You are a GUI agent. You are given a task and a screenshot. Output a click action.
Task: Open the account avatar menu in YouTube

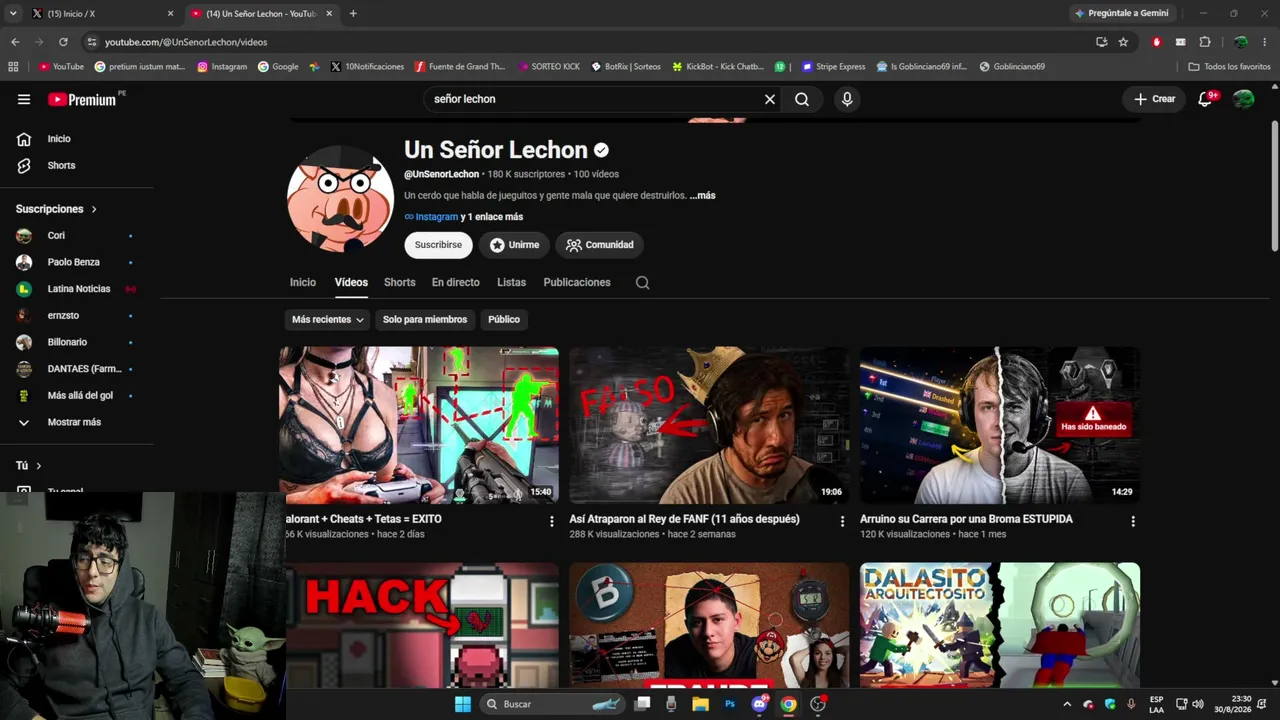1244,99
